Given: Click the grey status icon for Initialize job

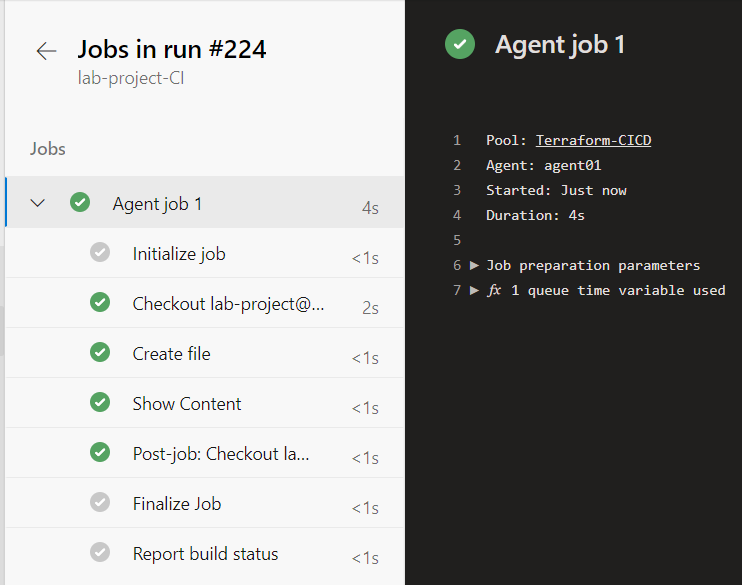Looking at the screenshot, I should (x=100, y=252).
